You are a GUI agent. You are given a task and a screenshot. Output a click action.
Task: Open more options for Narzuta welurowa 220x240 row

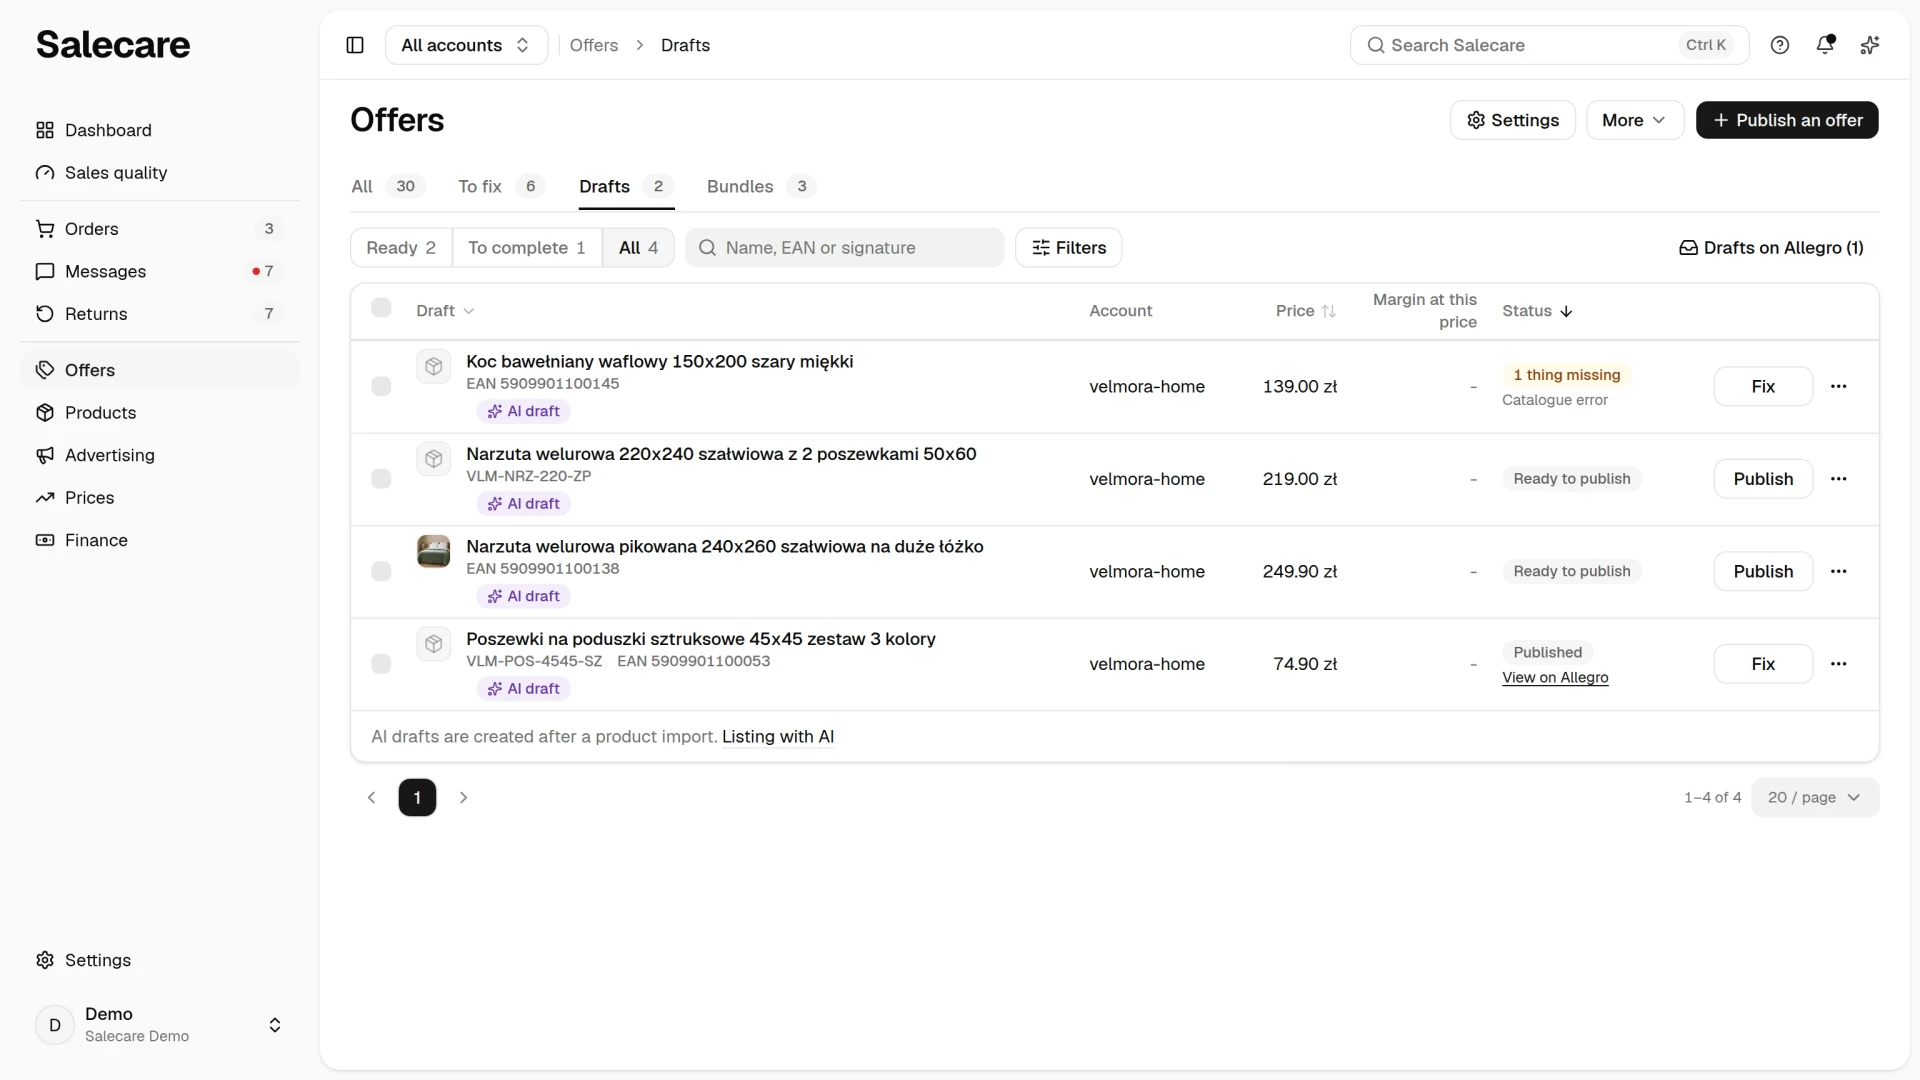point(1838,479)
